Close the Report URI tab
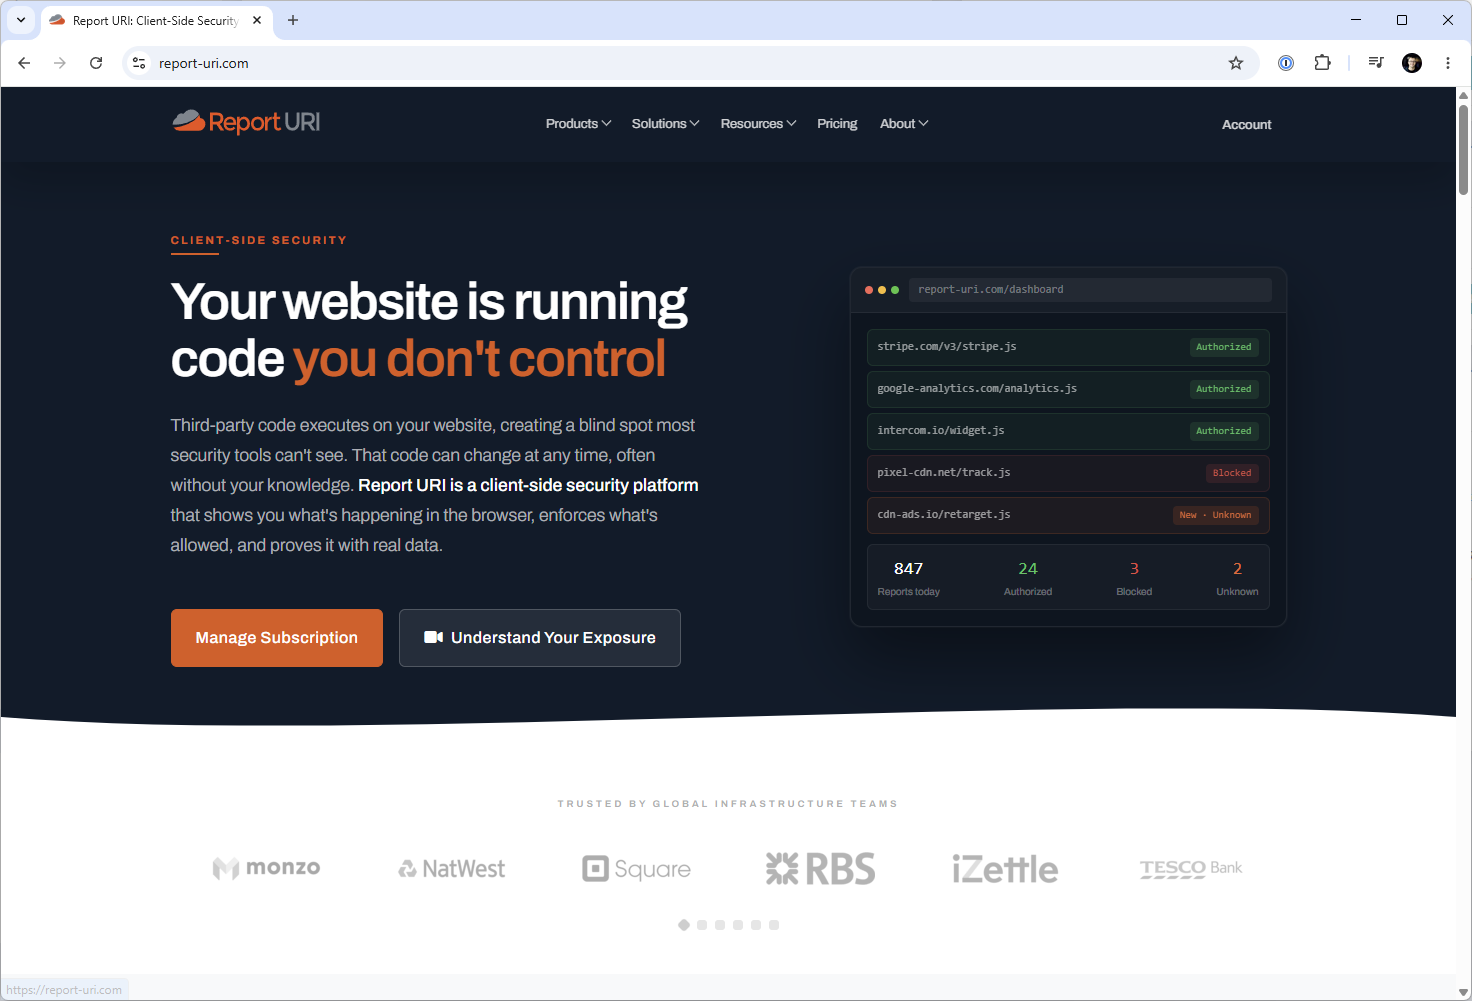Screen dimensions: 1472x1001 pyautogui.click(x=257, y=20)
